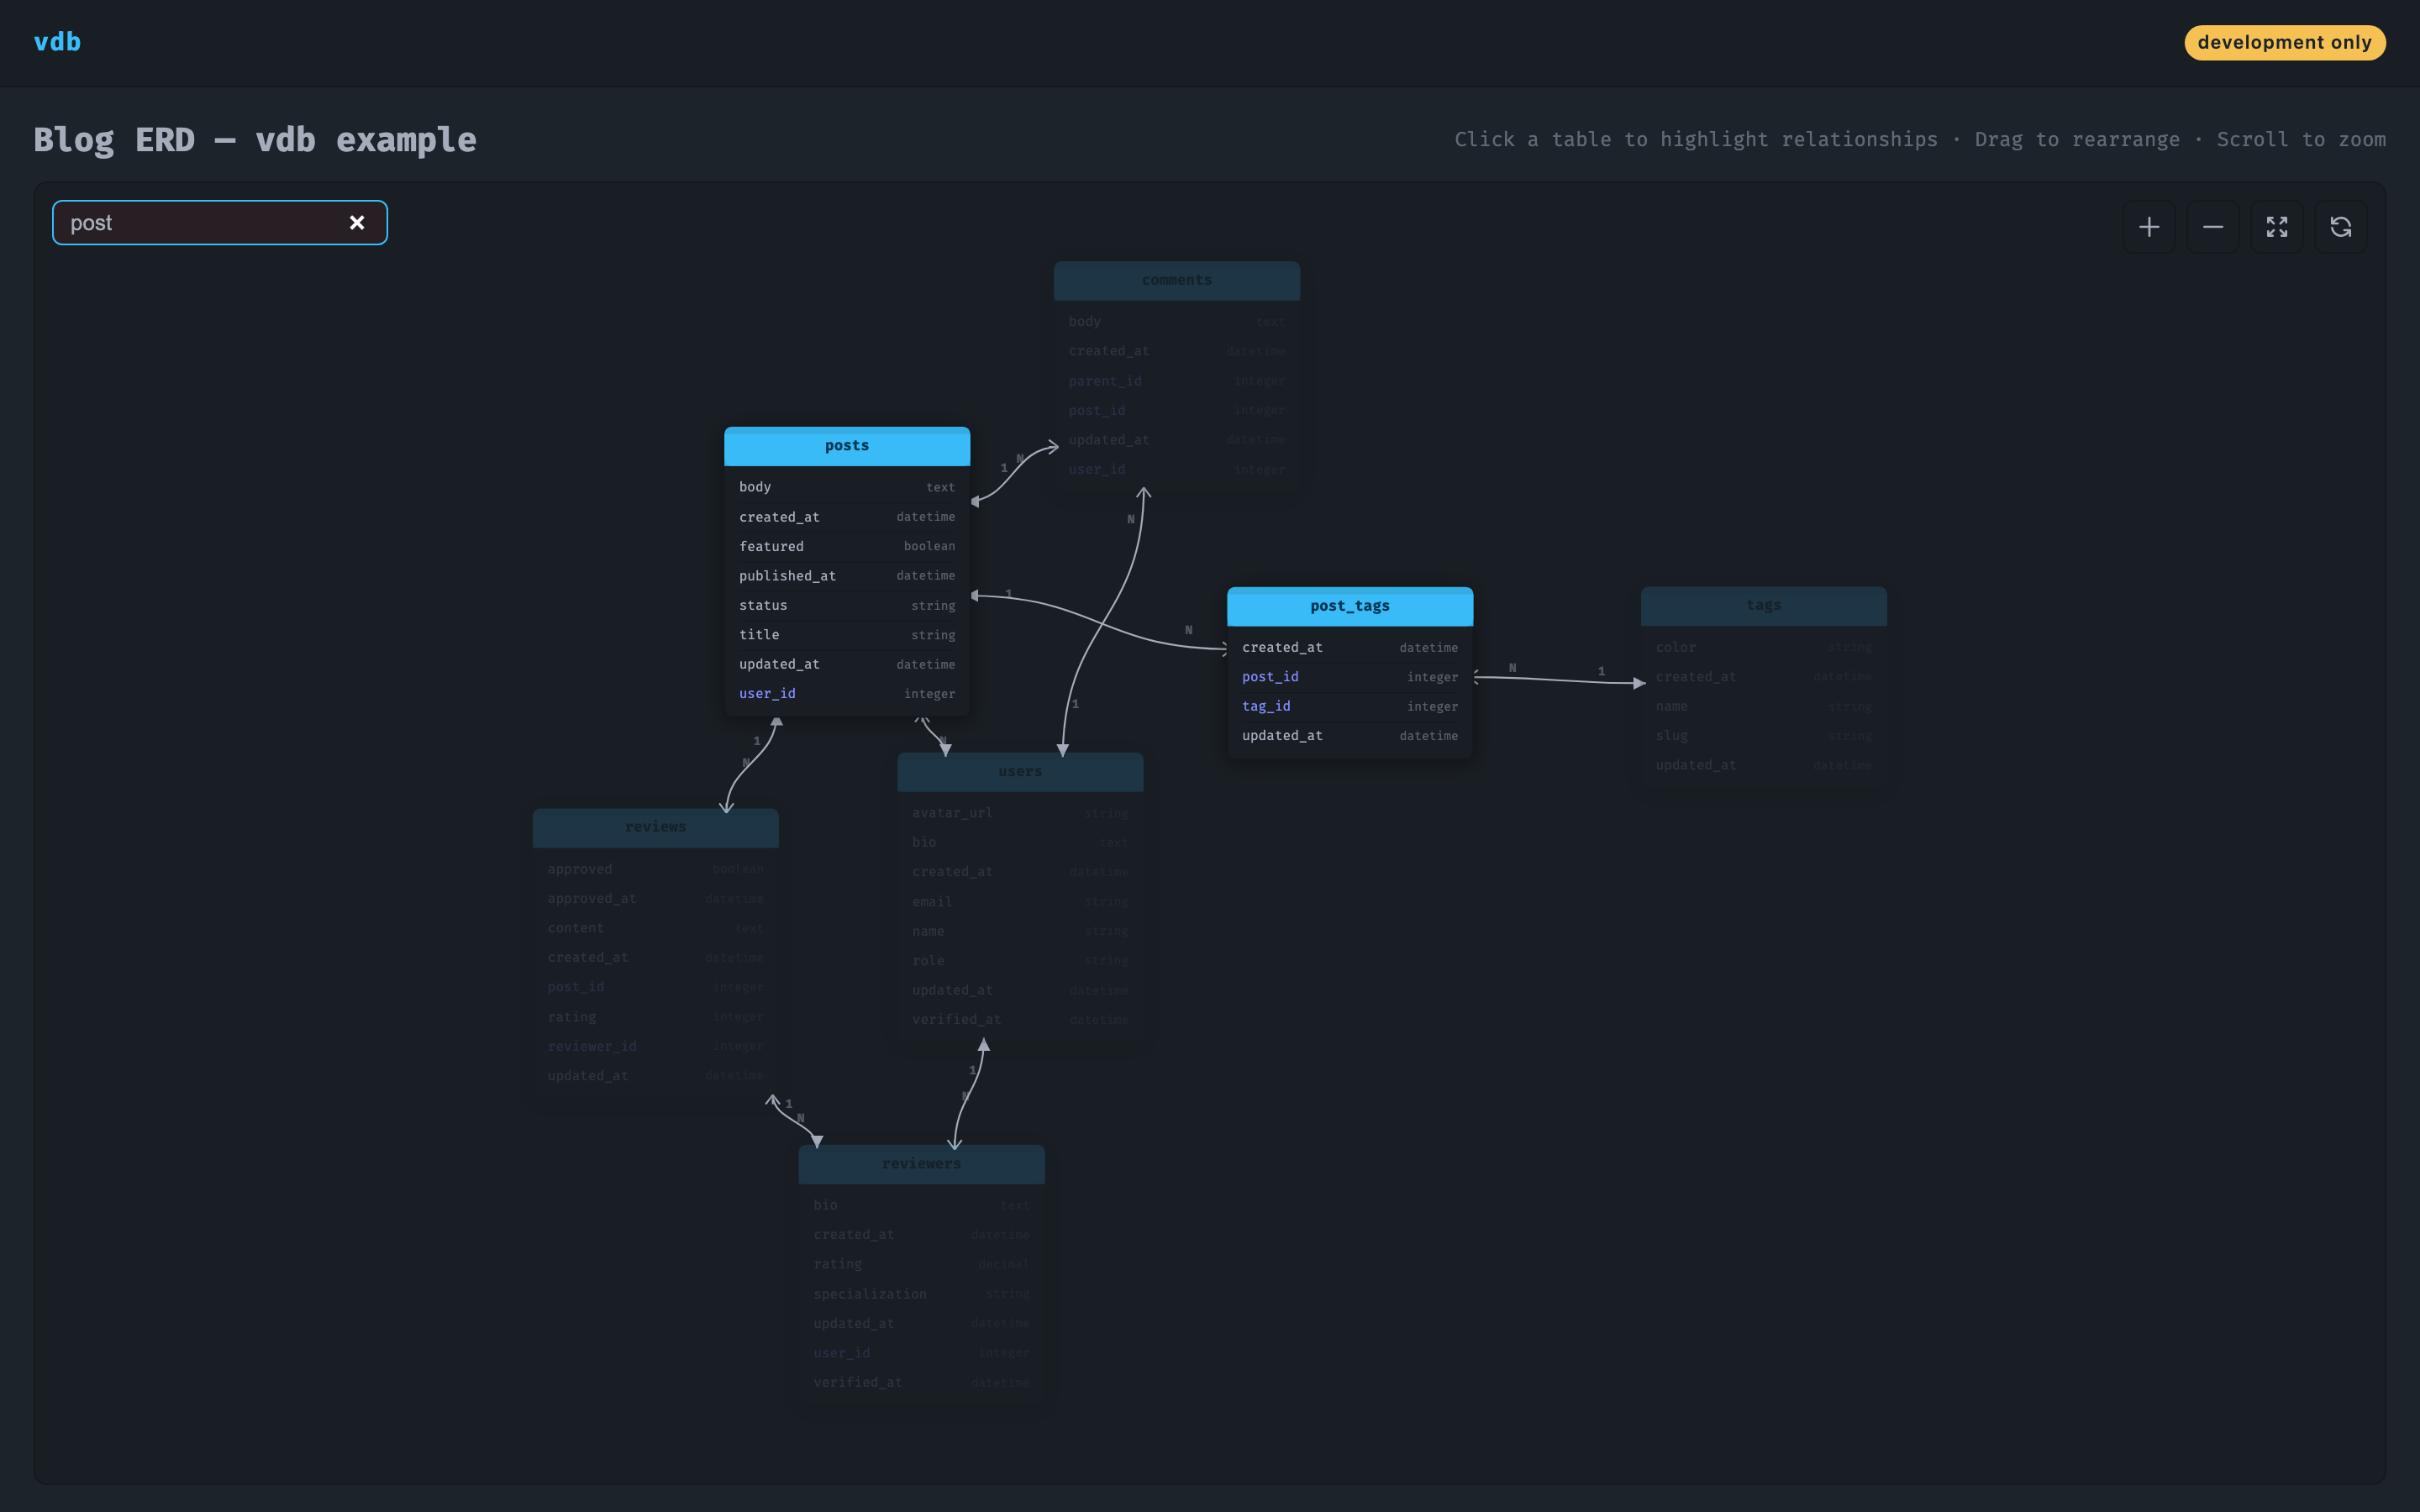Click the development only badge
The image size is (2420, 1512).
point(2284,42)
